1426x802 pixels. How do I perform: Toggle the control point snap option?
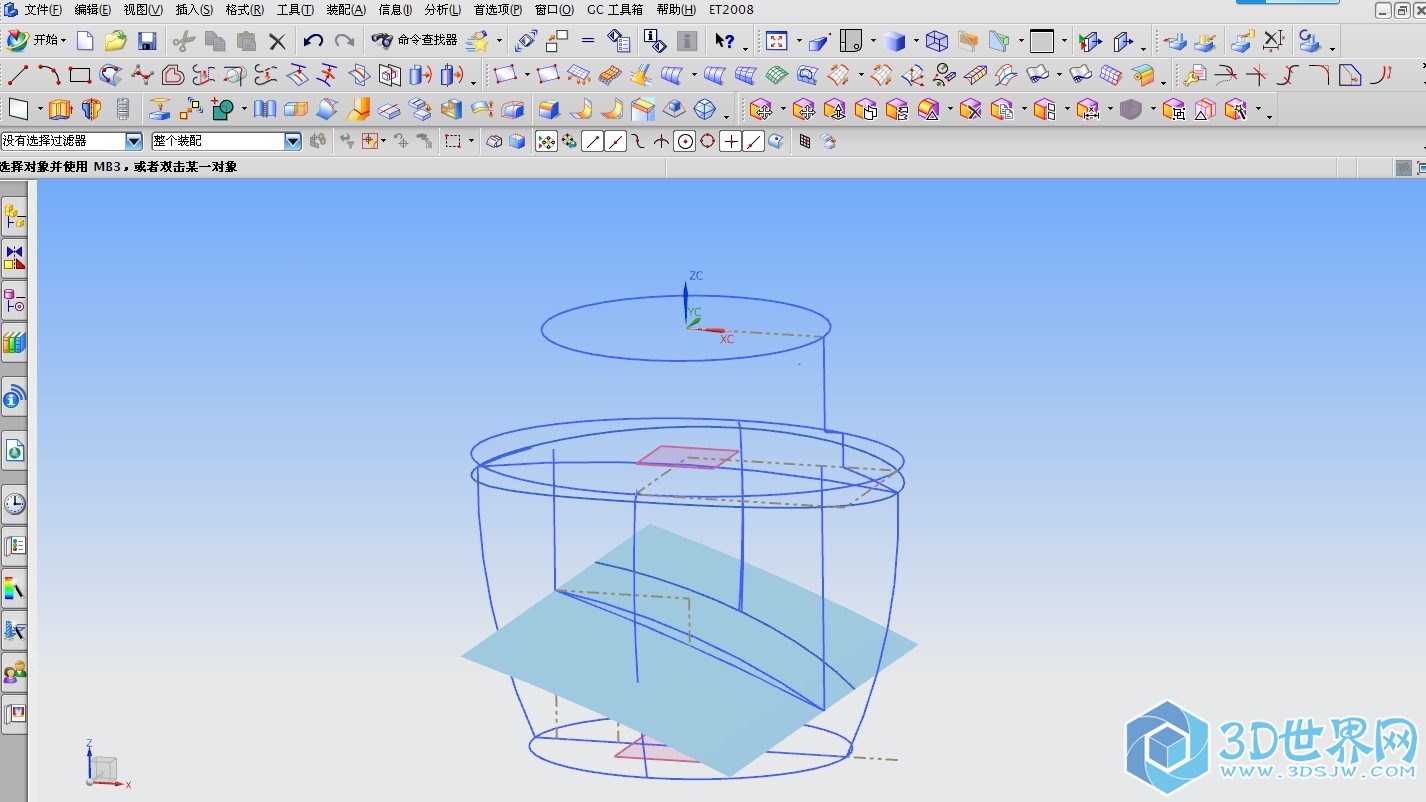[639, 142]
